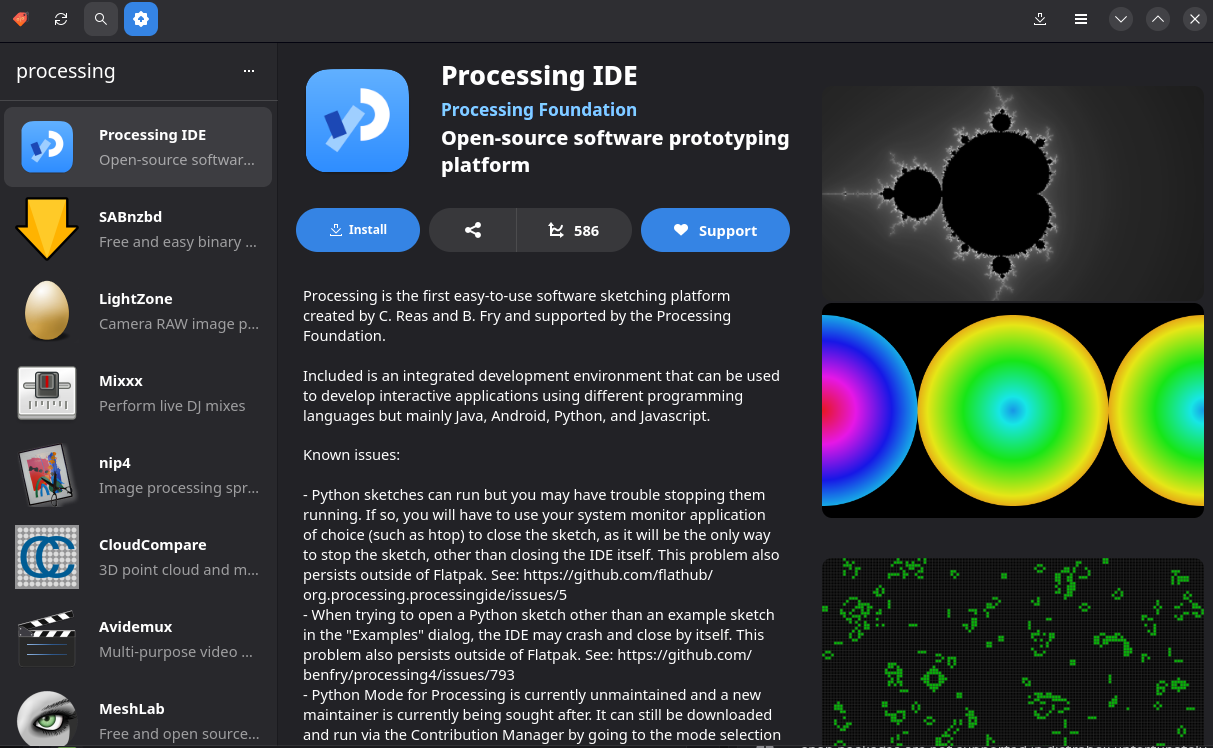The height and width of the screenshot is (748, 1213).
Task: Select Avidemux in results list
Action: pos(138,639)
